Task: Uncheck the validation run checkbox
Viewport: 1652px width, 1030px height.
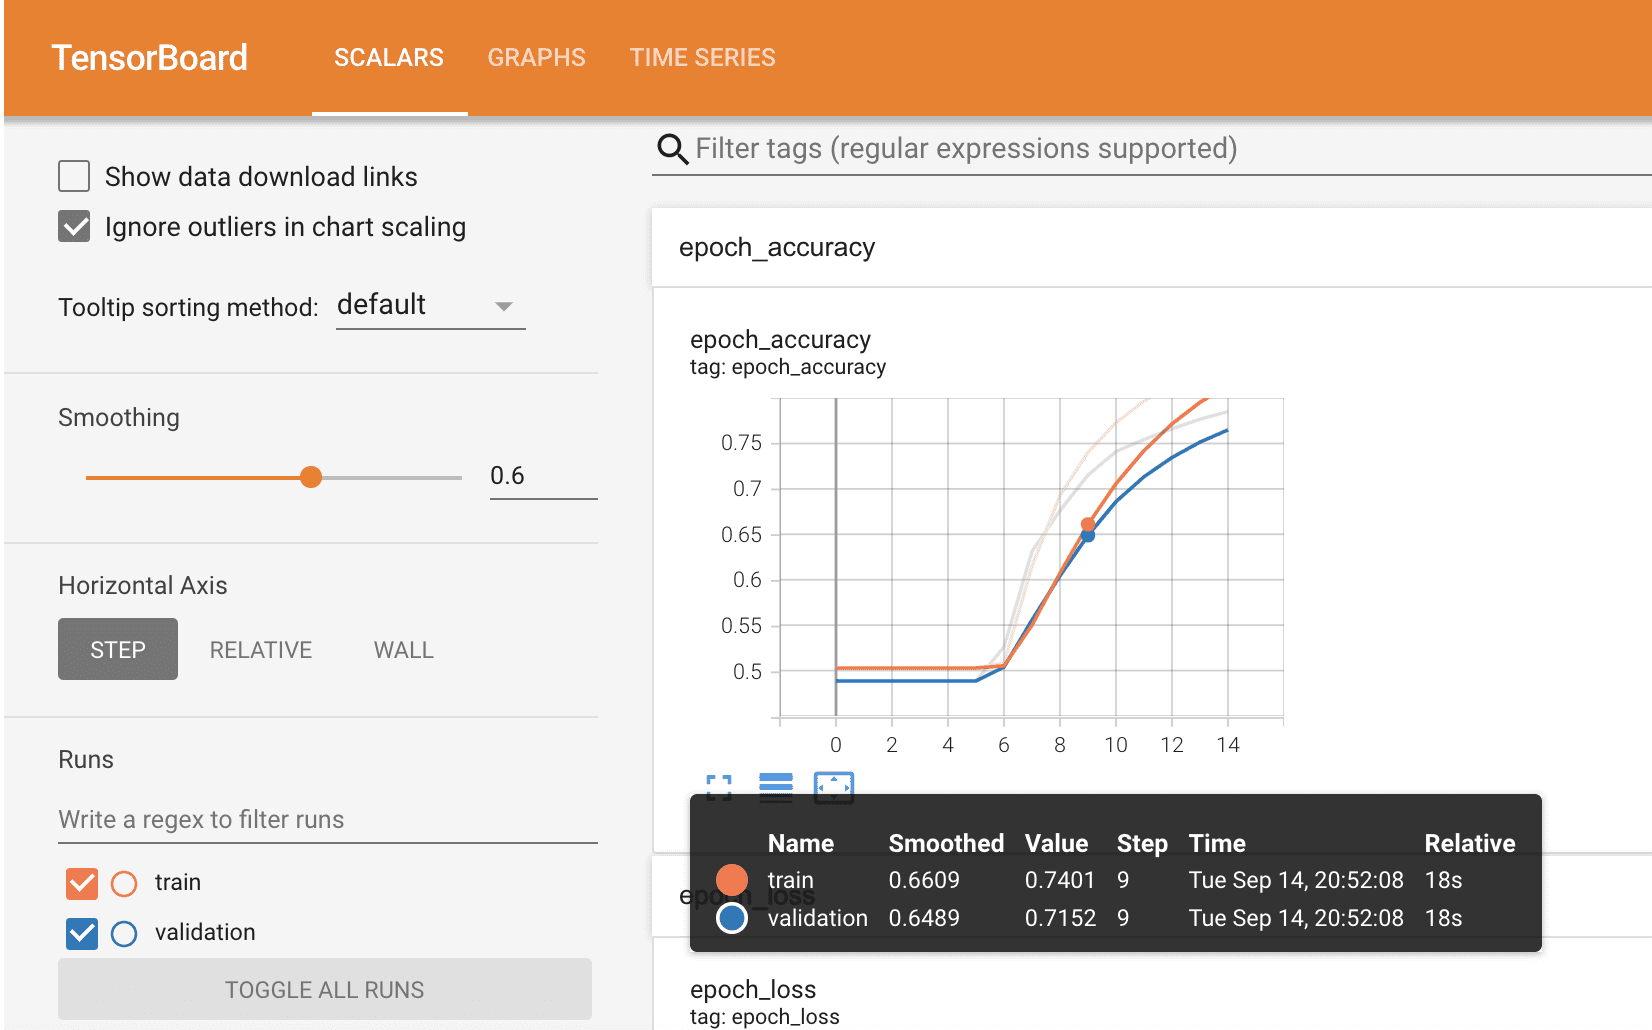Action: (x=82, y=933)
